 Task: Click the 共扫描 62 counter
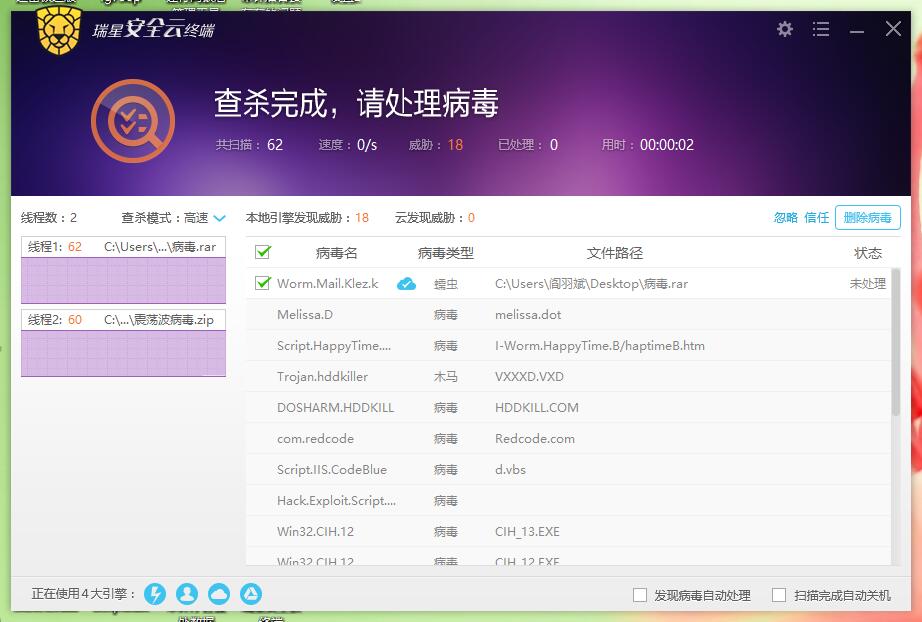pos(249,145)
